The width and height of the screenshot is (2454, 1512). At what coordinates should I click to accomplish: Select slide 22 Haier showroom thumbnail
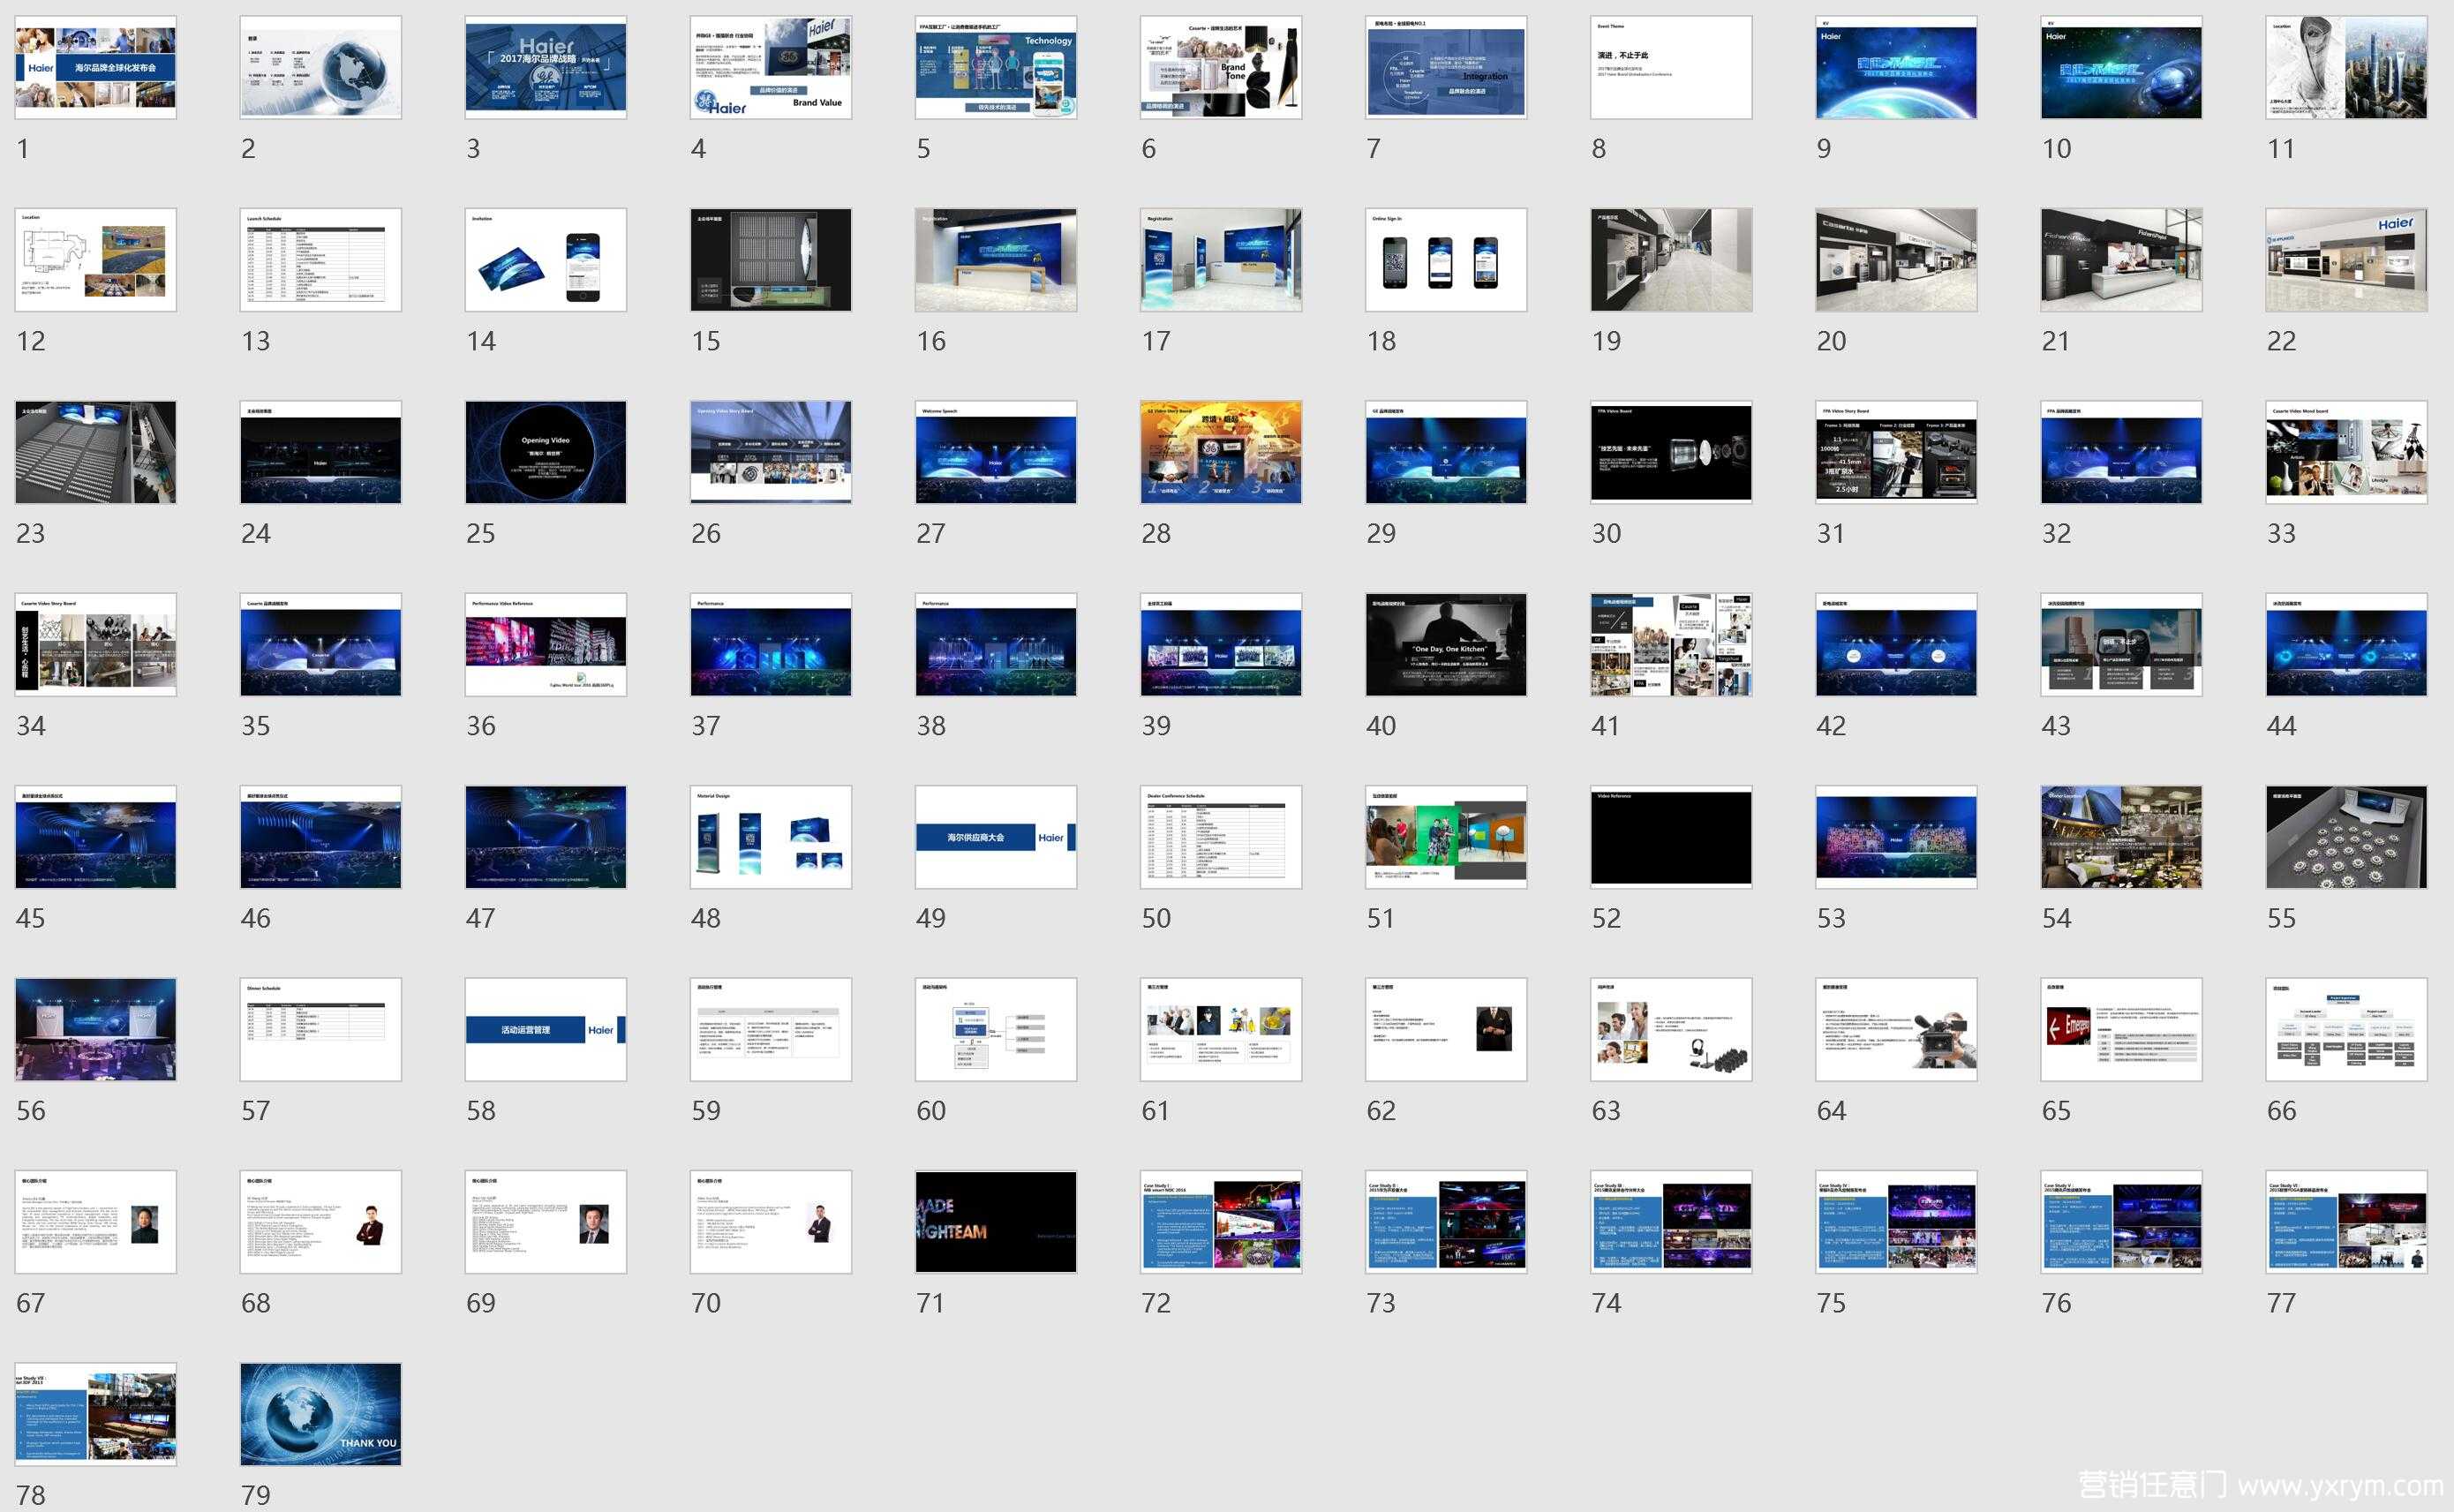coord(2347,260)
